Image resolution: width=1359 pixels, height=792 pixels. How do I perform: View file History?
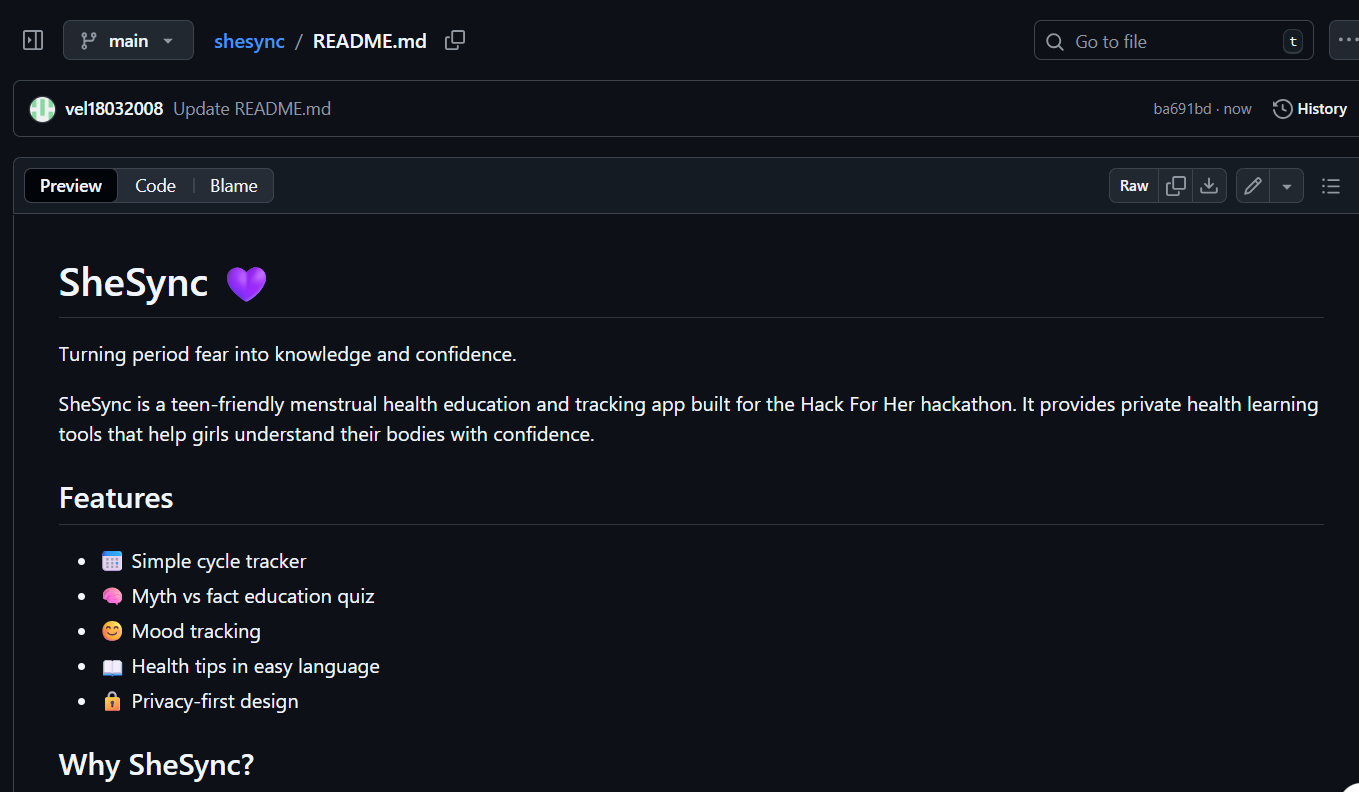tap(1310, 109)
